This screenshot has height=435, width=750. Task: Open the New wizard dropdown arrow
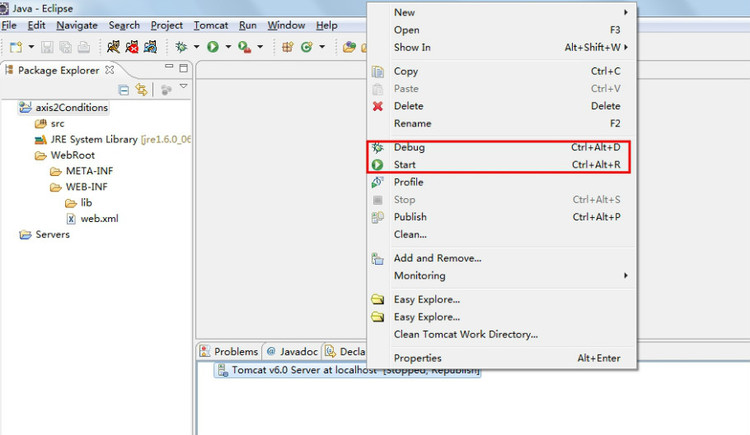coord(31,47)
